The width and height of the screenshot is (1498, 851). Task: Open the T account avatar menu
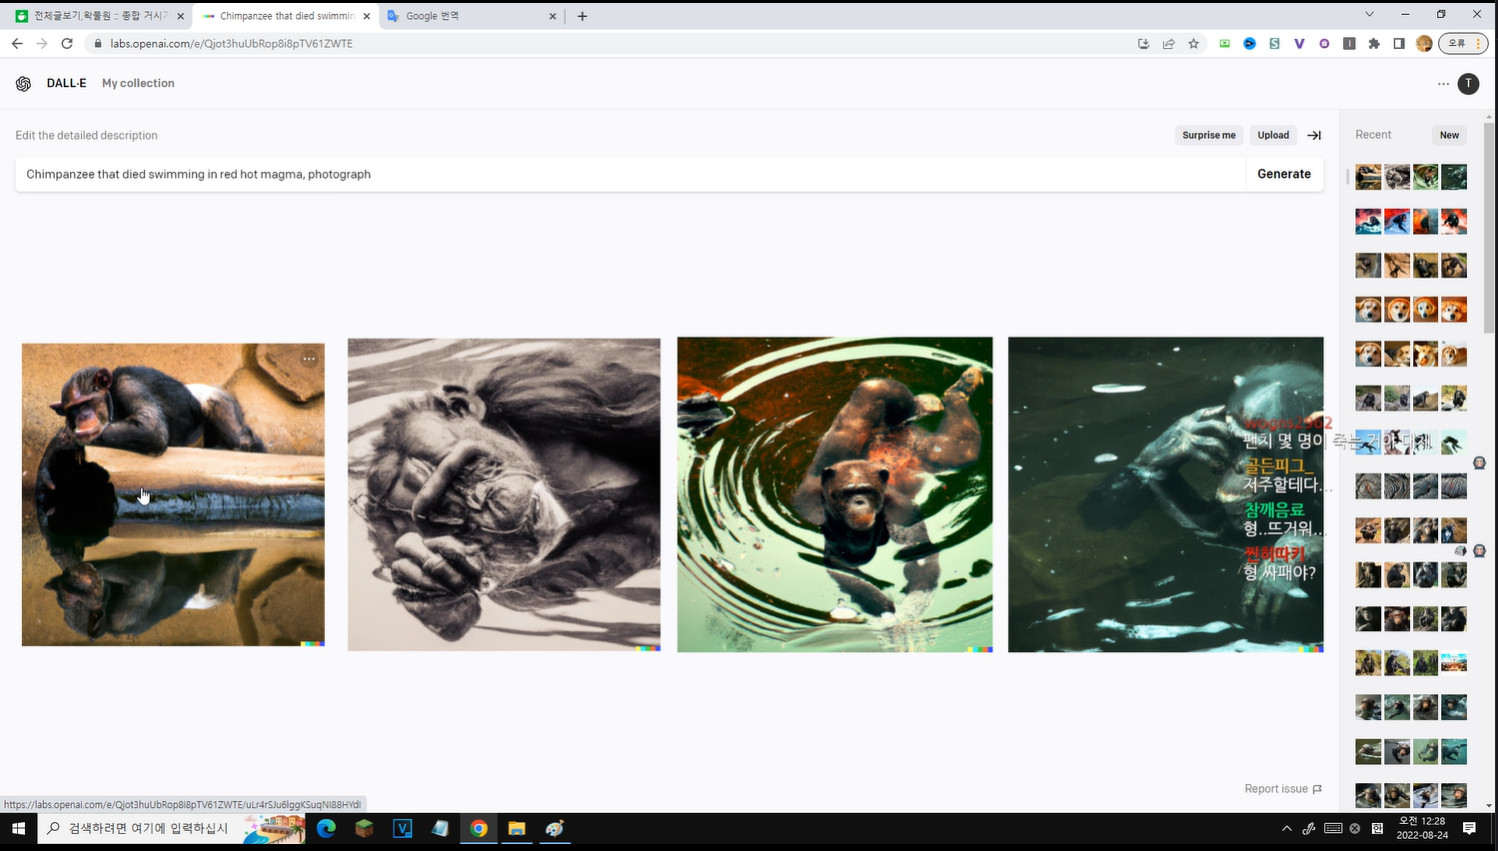tap(1468, 84)
